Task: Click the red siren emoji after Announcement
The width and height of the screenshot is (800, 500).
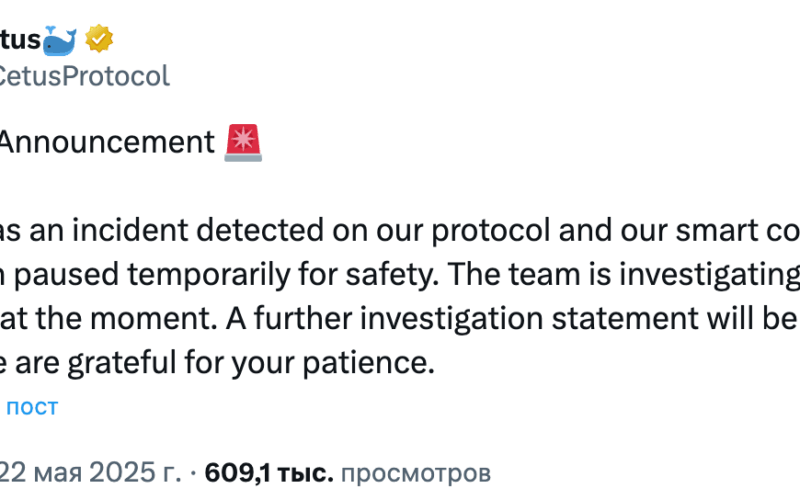Action: (243, 143)
